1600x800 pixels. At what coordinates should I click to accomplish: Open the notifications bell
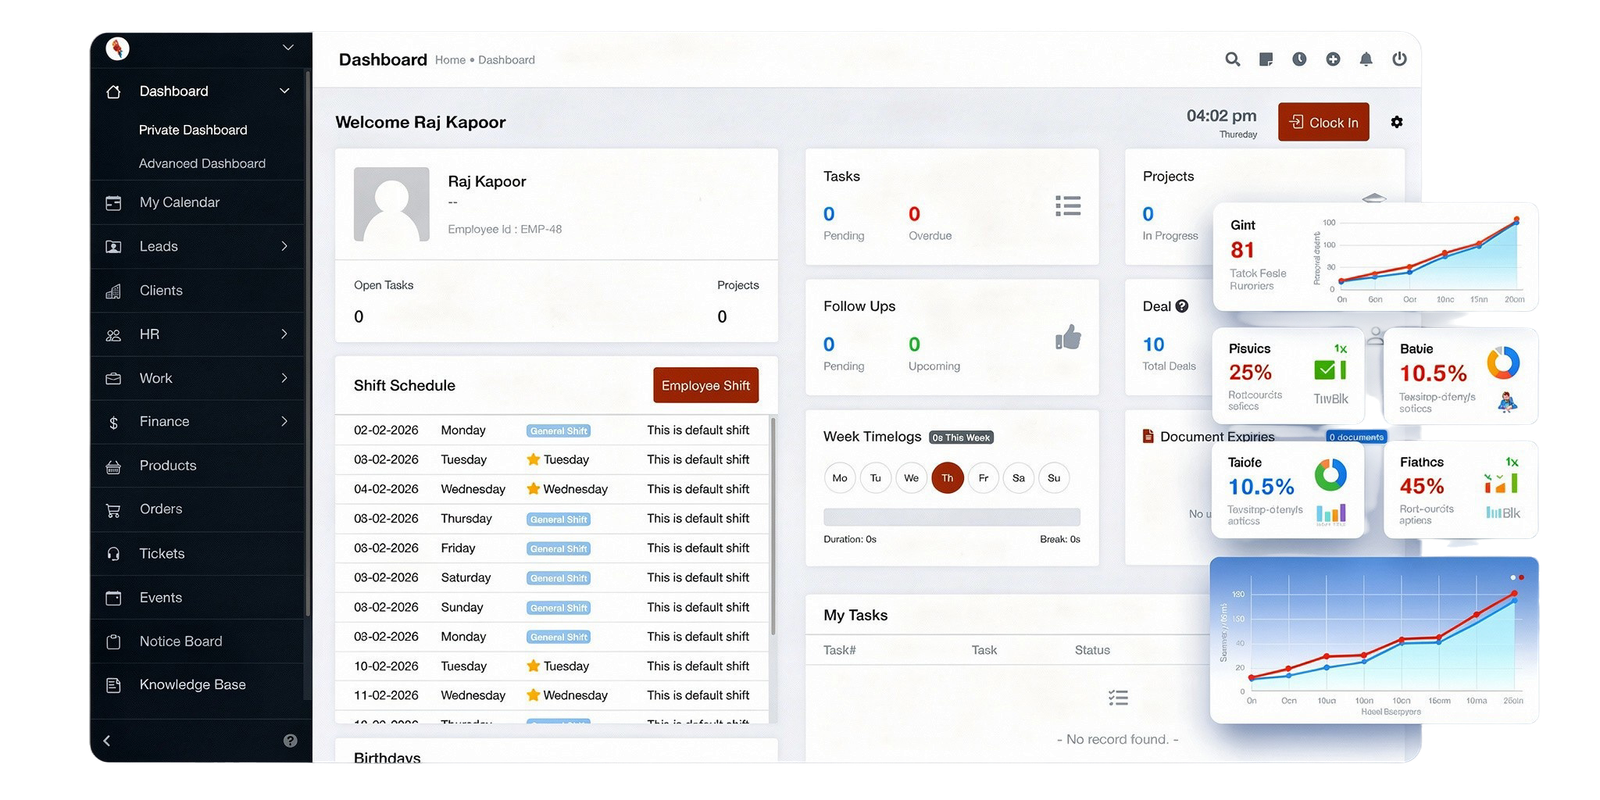click(x=1366, y=60)
